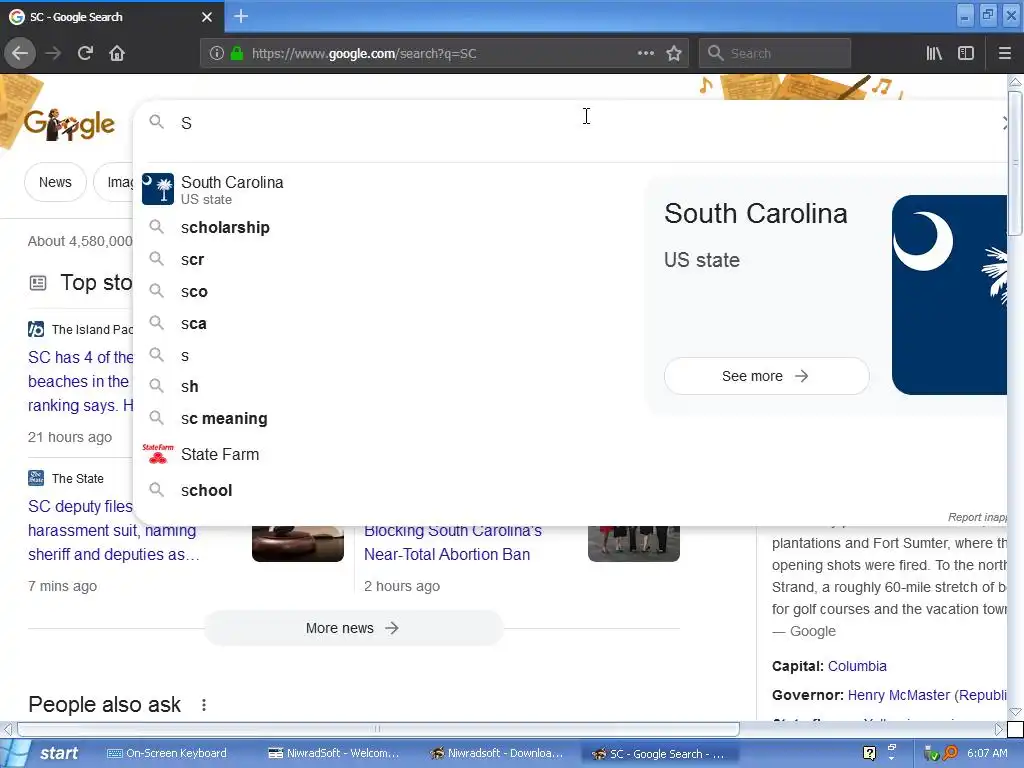Click the South Carolina flag icon in suggestions
Image resolution: width=1024 pixels, height=768 pixels.
point(157,189)
